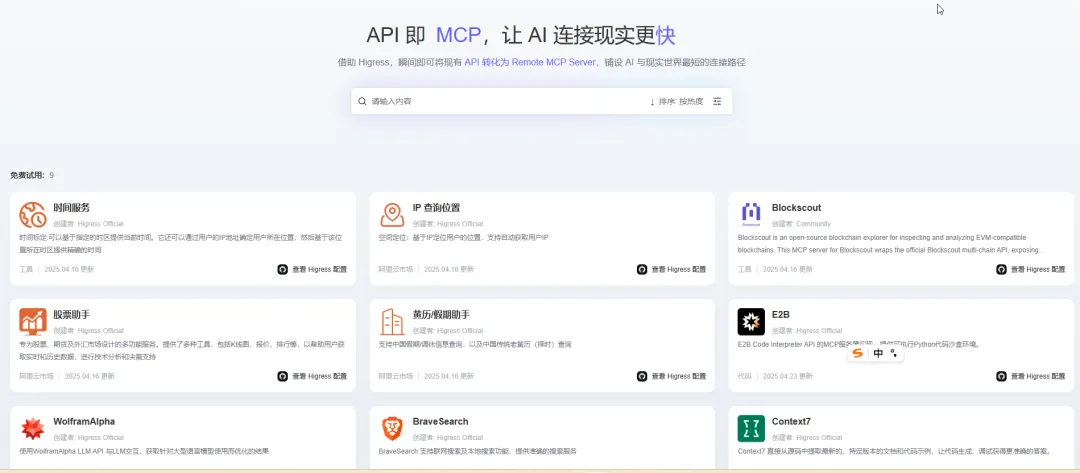Click the E2B black star logo
This screenshot has height=473, width=1080.
[x=751, y=322]
